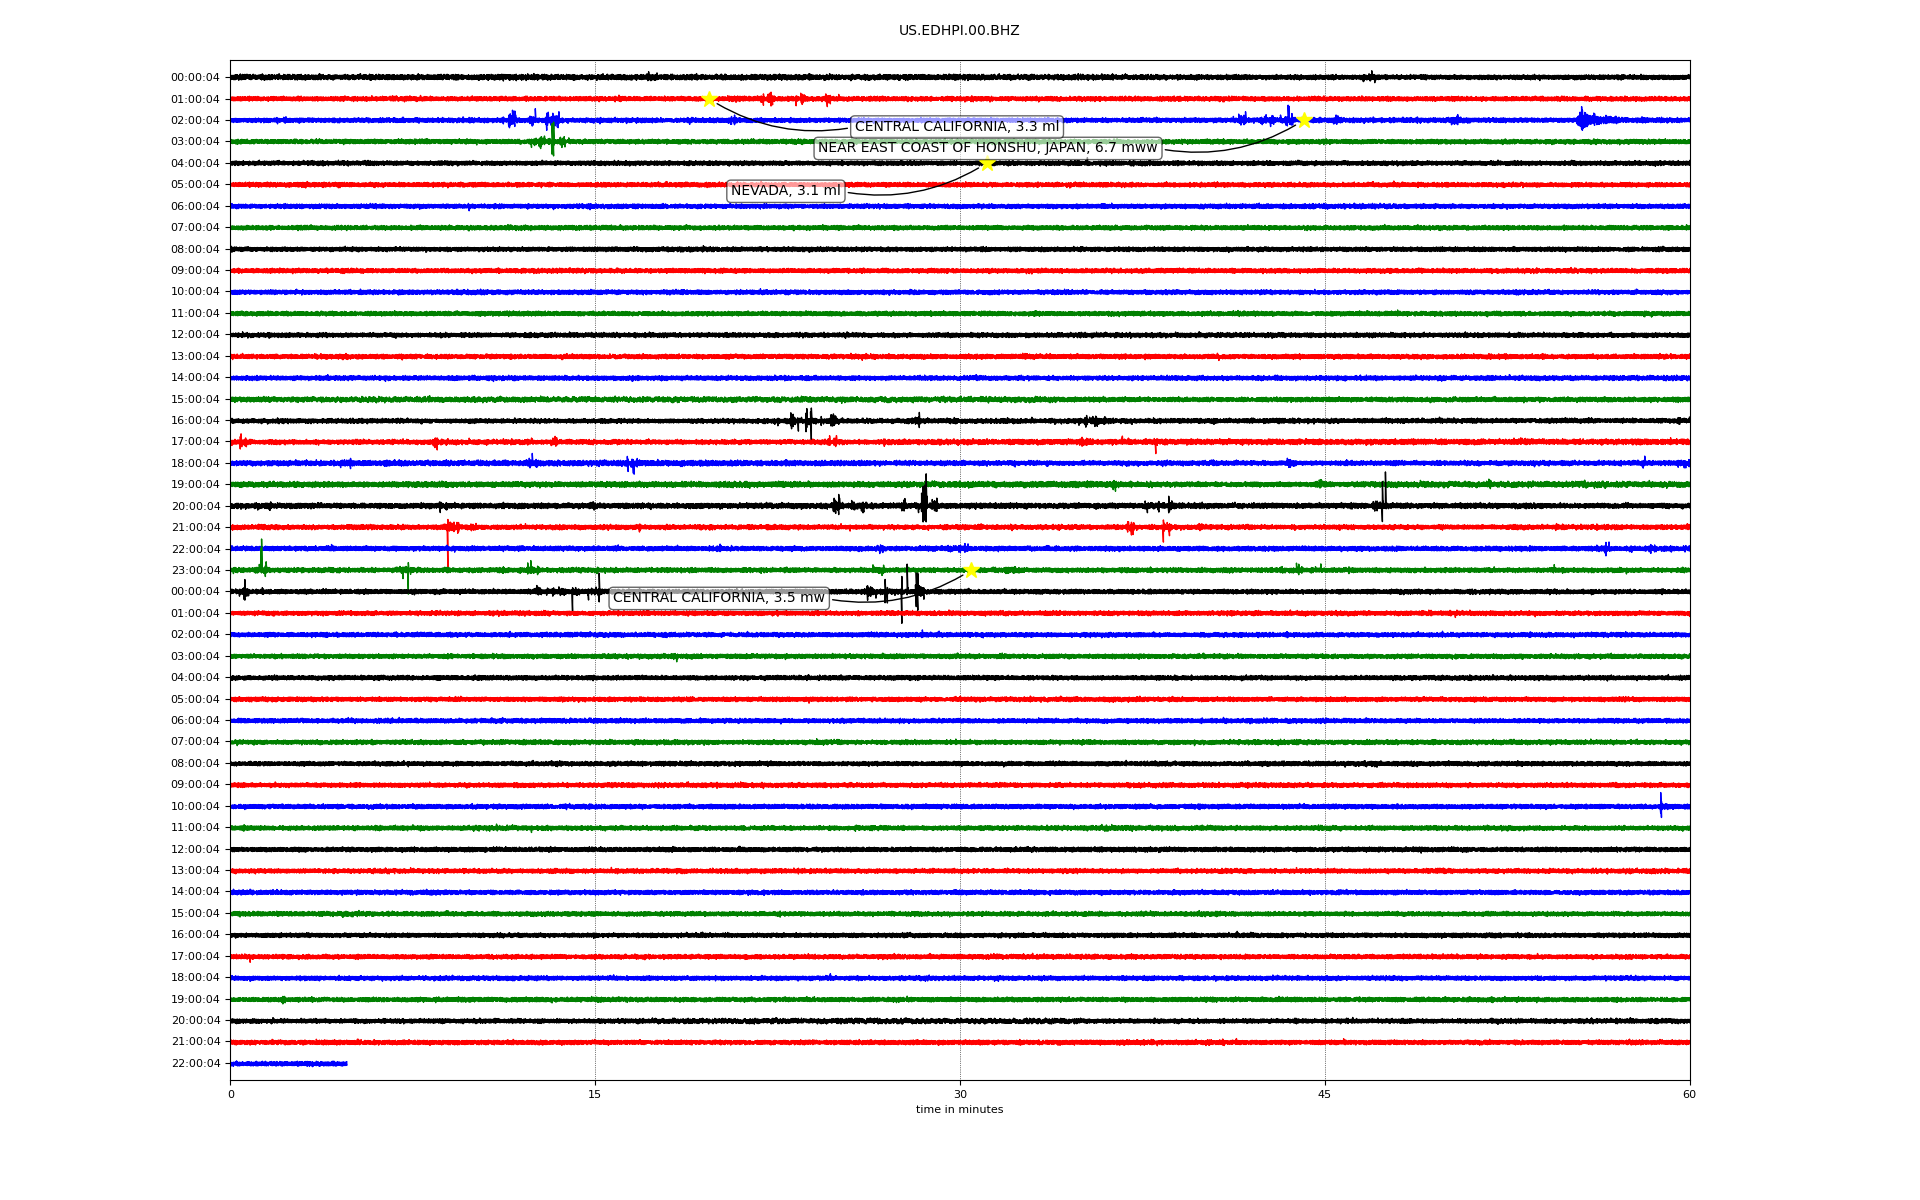Viewport: 1920px width, 1200px height.
Task: Click the star marker on the 23:00:04 trace
Action: (971, 570)
